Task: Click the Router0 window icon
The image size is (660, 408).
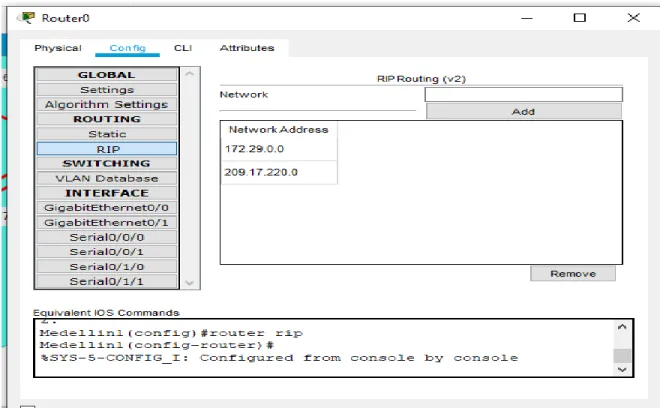Action: click(x=26, y=18)
